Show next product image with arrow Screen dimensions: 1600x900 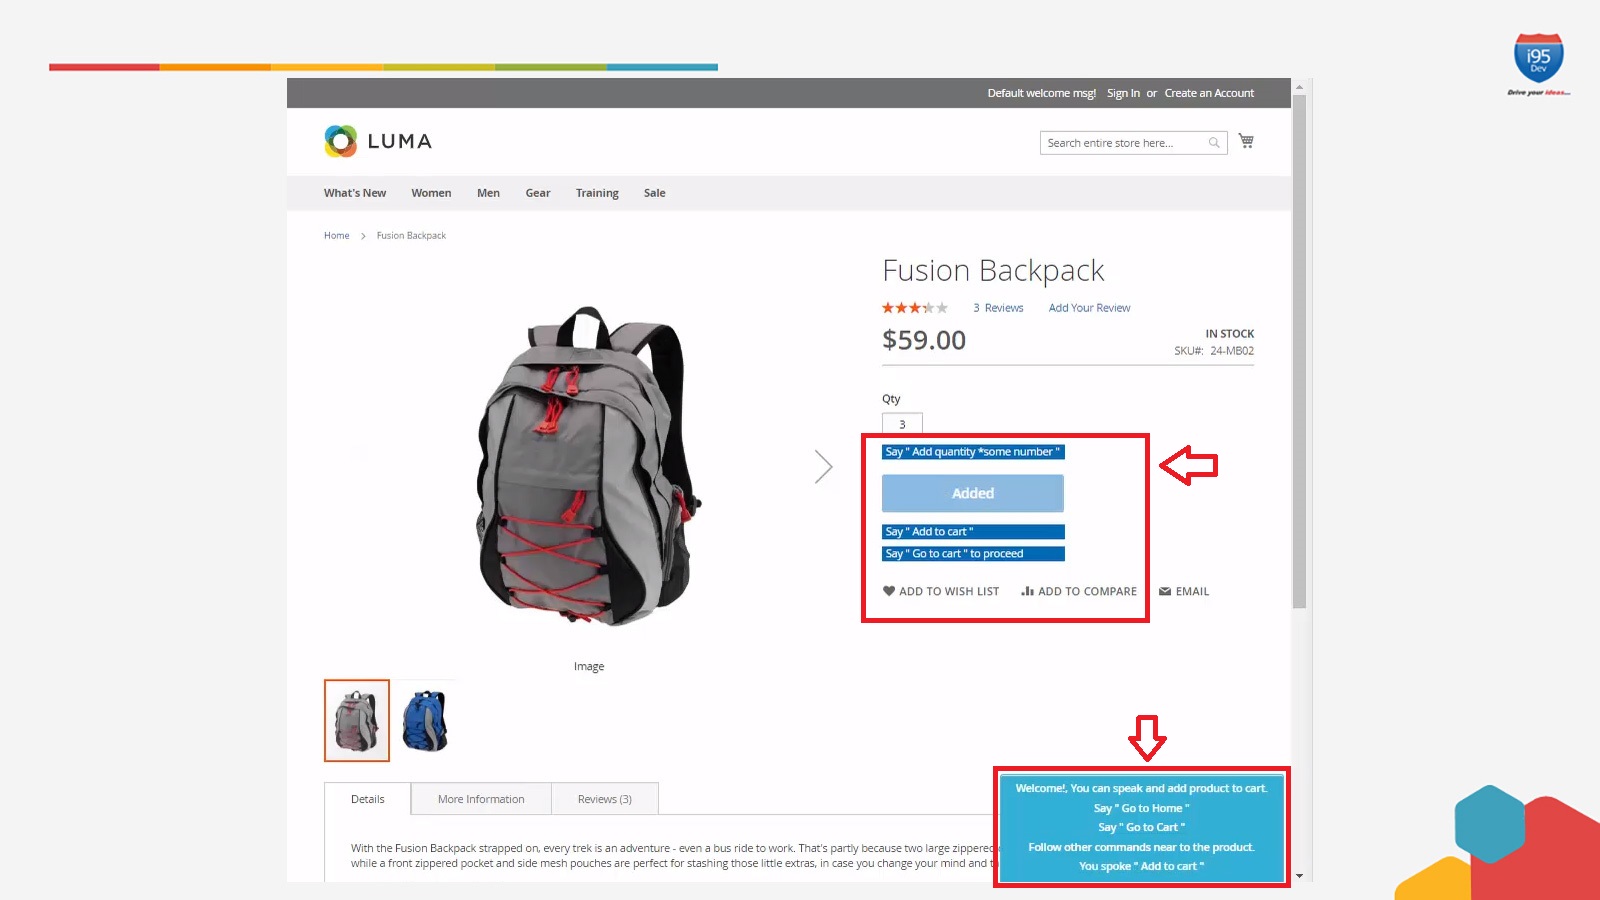823,466
